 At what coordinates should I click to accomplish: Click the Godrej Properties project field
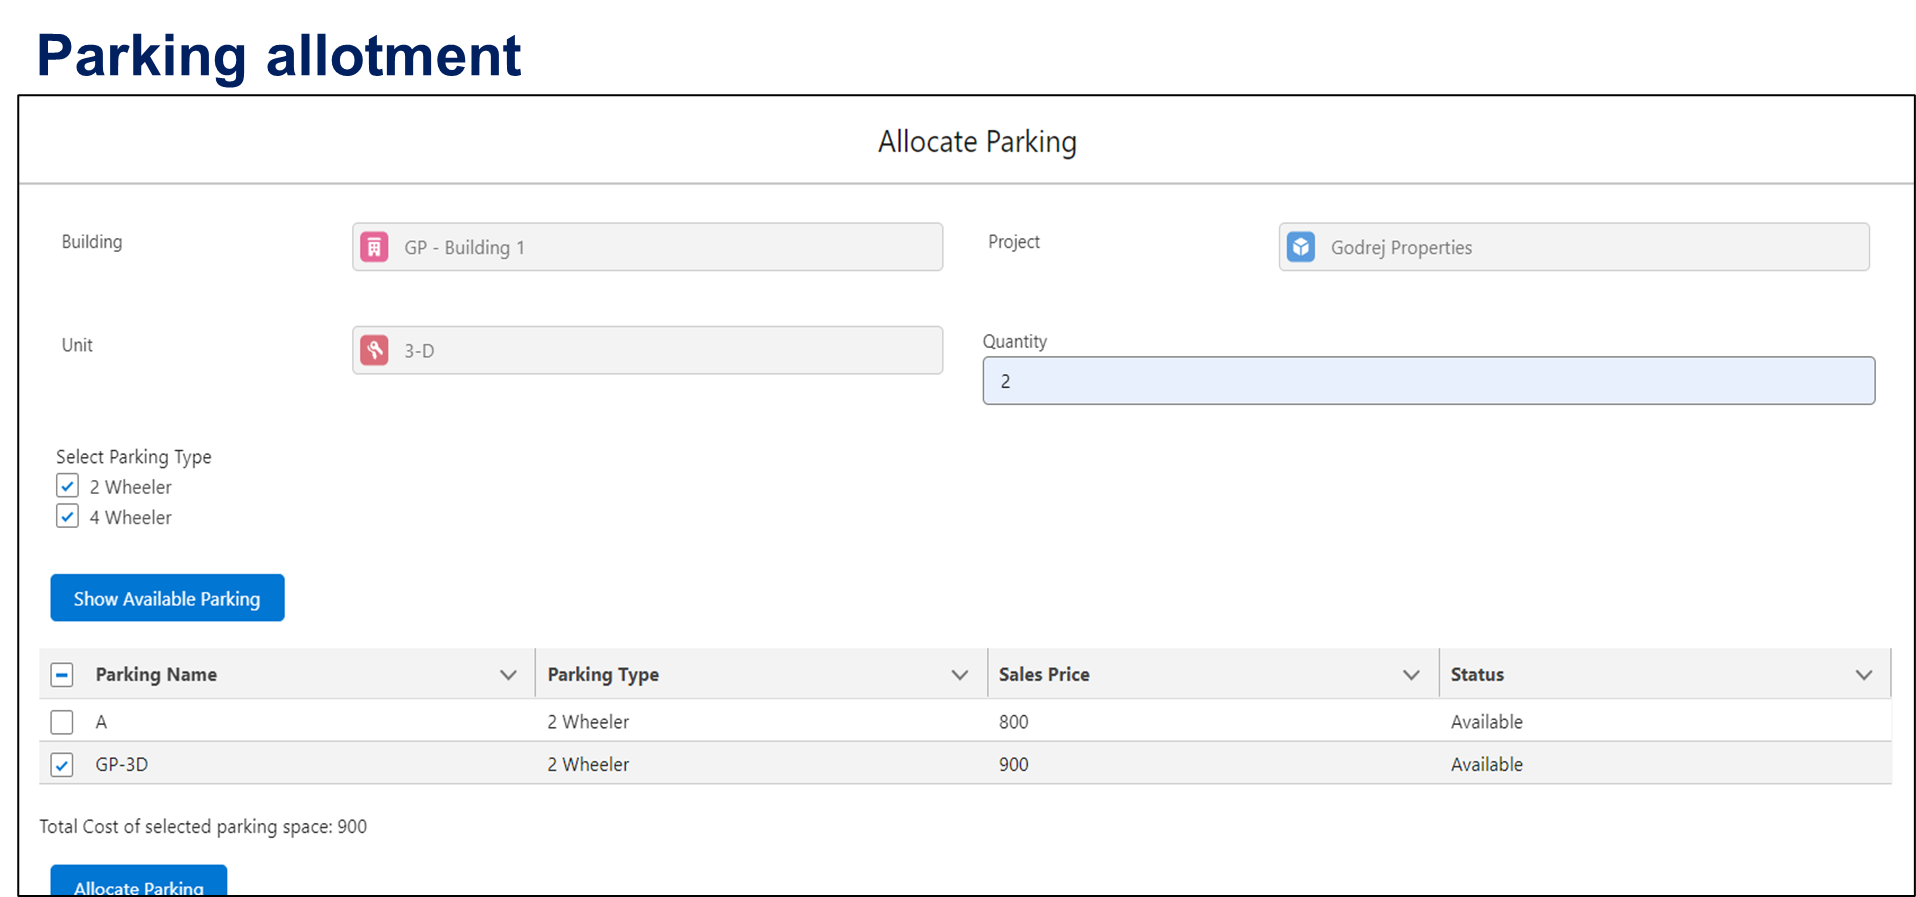tap(1590, 247)
